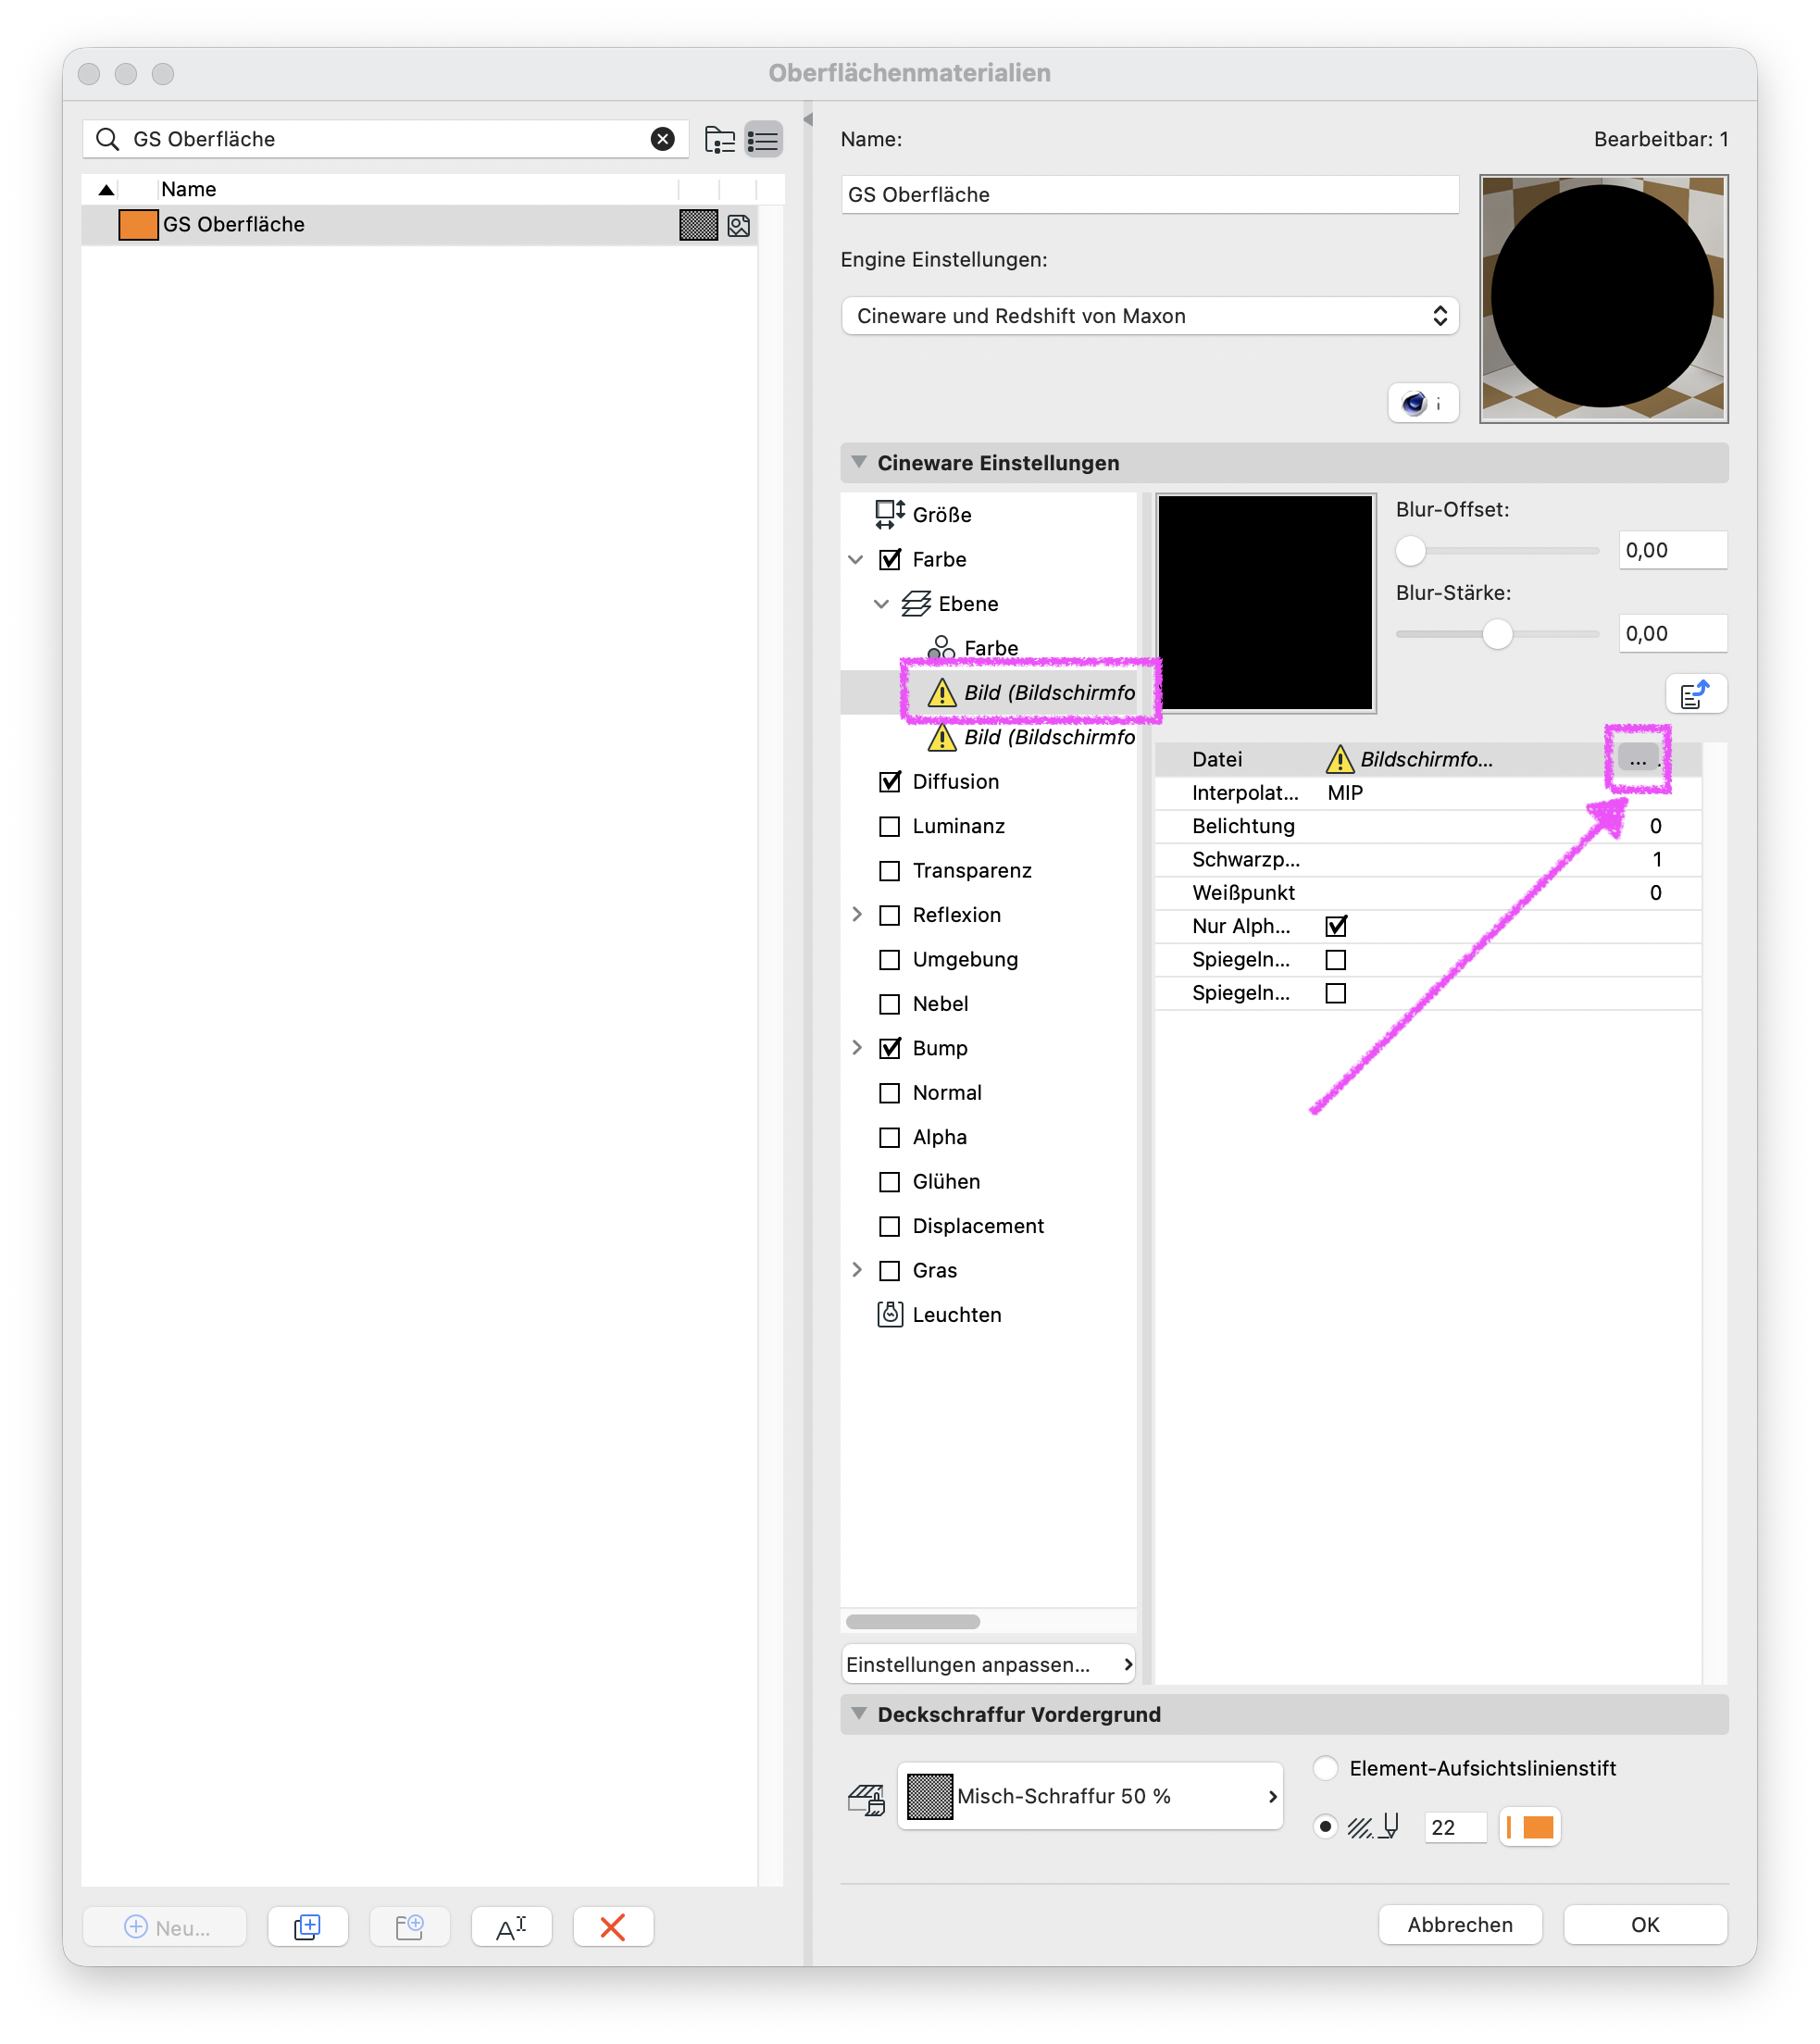Click the new folder icon button
The width and height of the screenshot is (1820, 2044).
coord(410,1926)
